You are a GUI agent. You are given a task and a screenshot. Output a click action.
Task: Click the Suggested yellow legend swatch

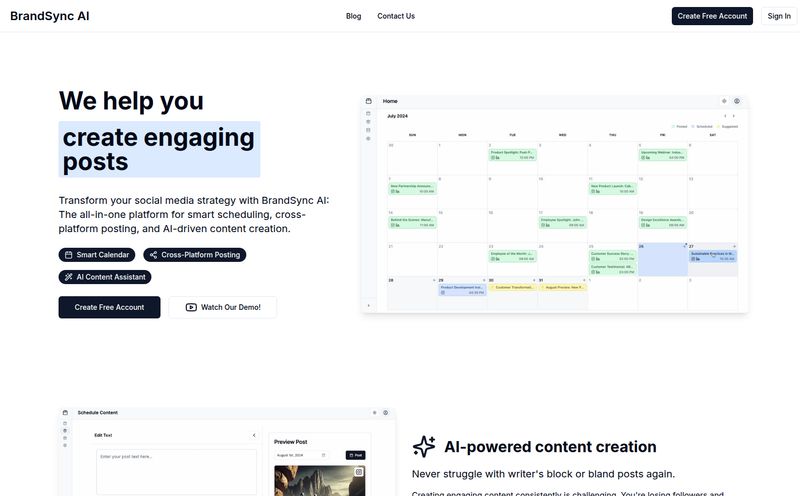(718, 127)
